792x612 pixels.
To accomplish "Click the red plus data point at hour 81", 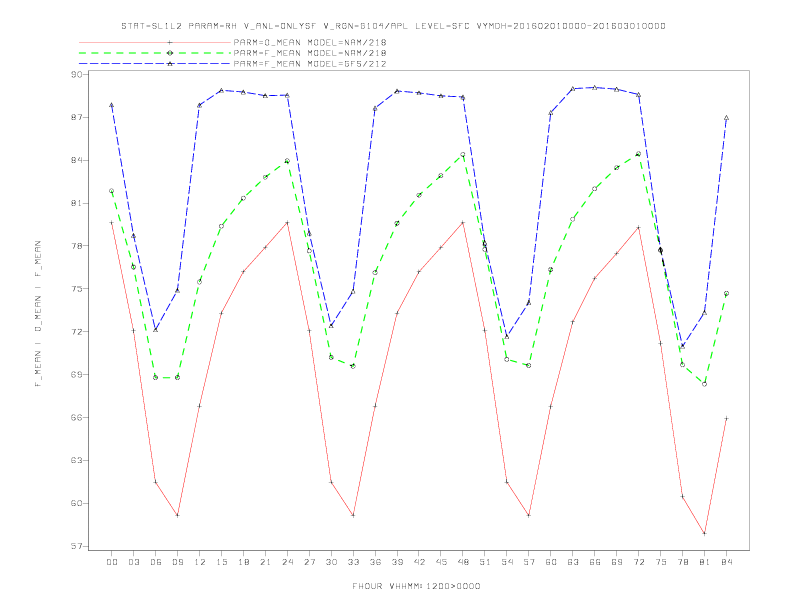I will (704, 533).
